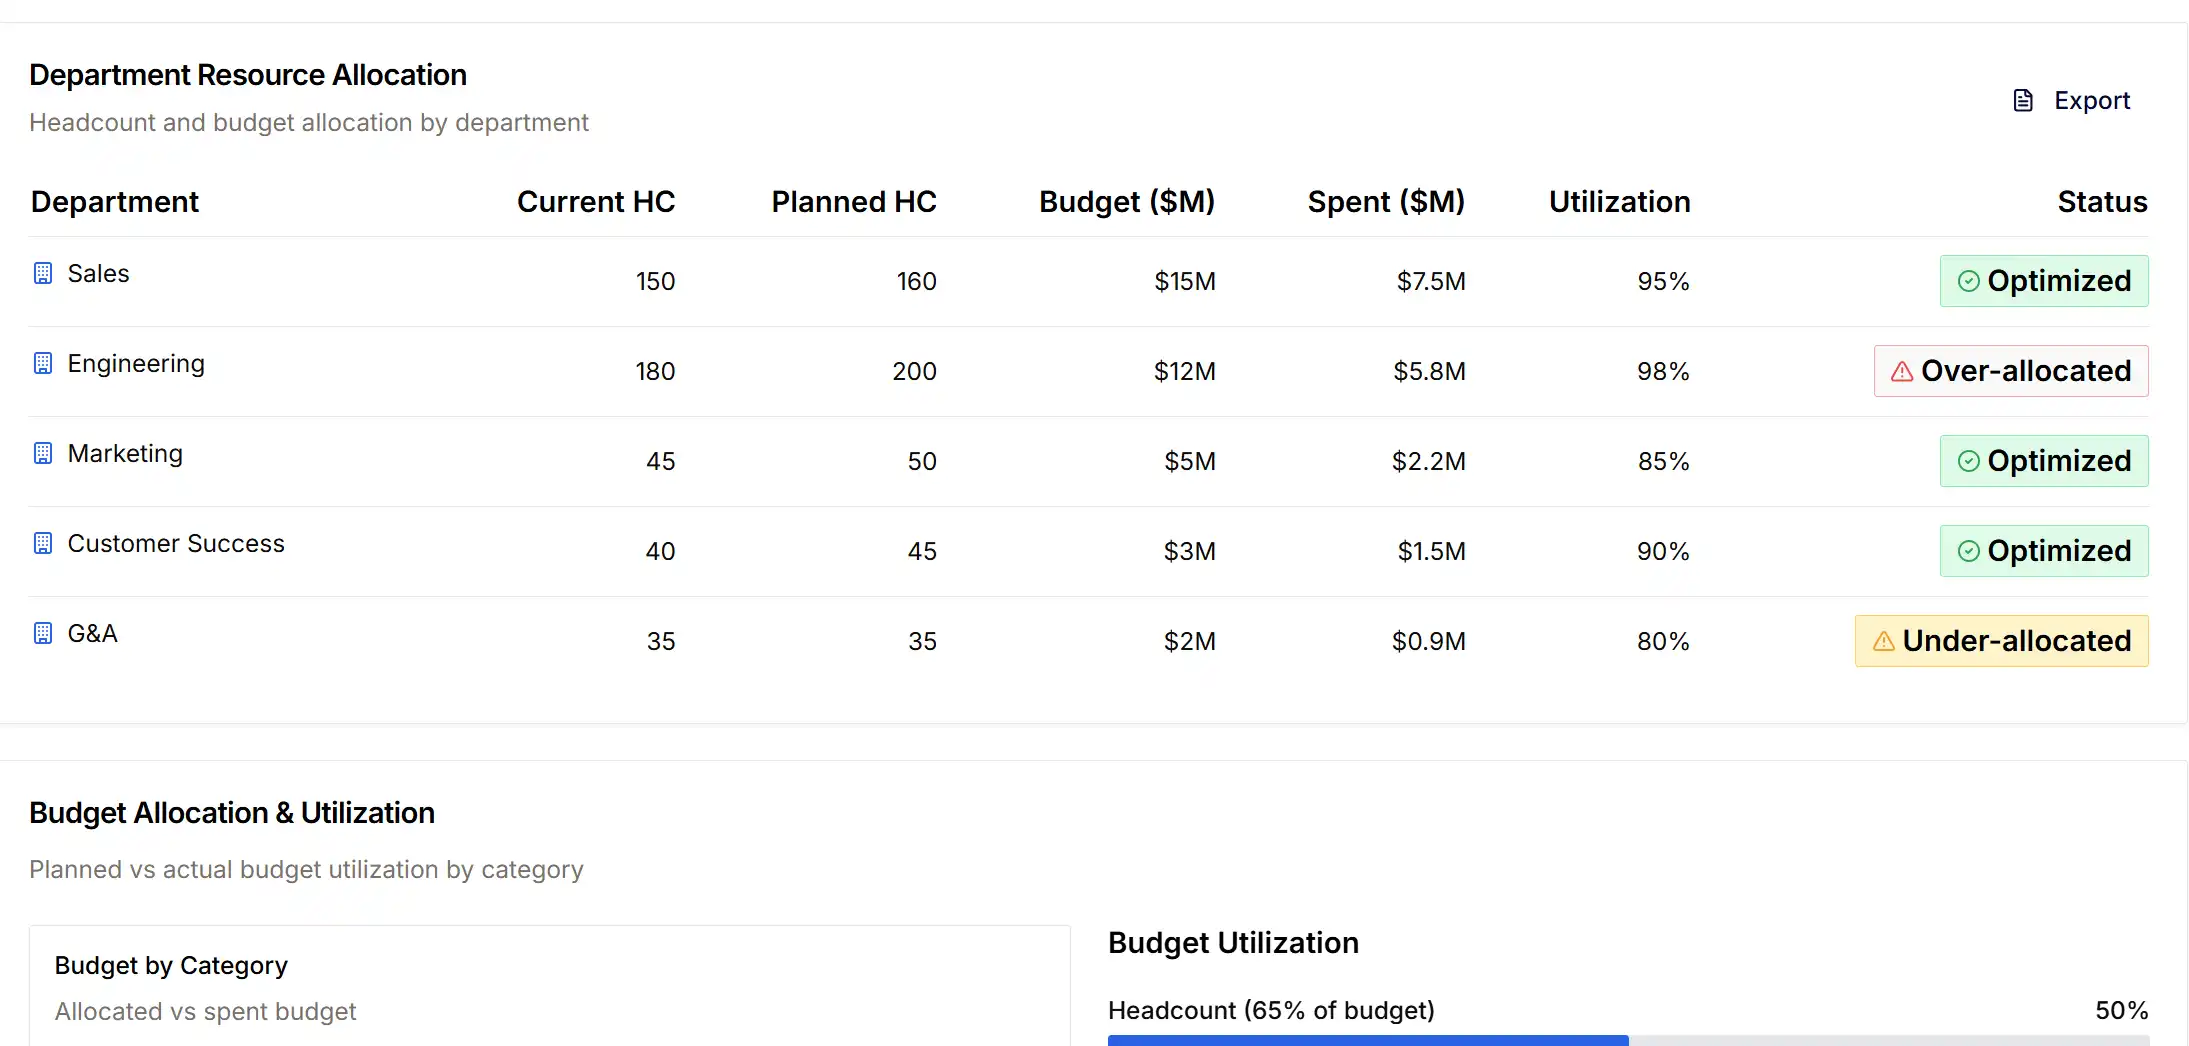Click the Department column header
Image resolution: width=2189 pixels, height=1046 pixels.
tap(115, 202)
